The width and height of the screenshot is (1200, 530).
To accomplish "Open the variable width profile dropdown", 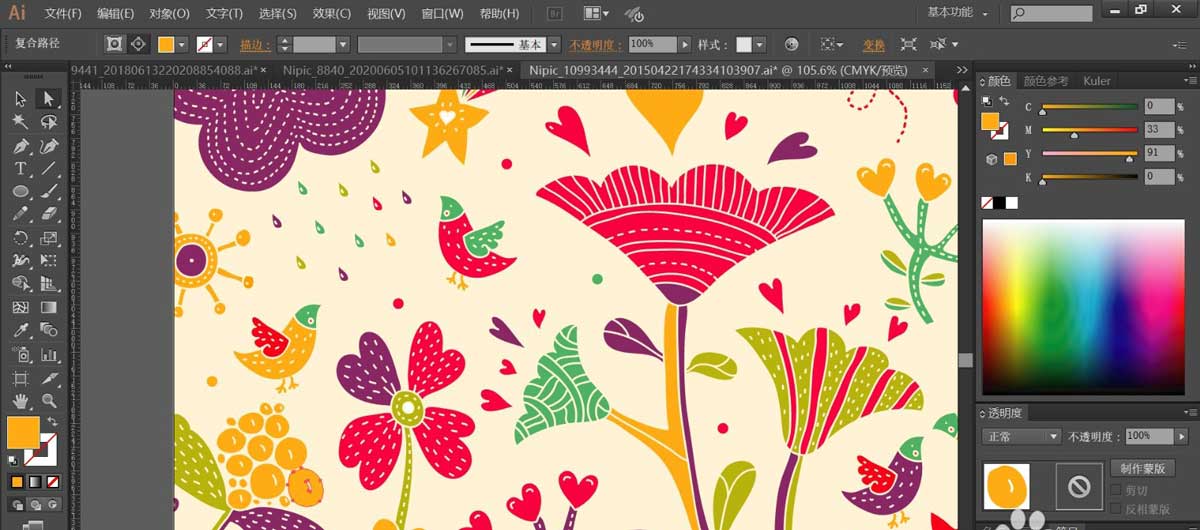I will click(x=450, y=45).
